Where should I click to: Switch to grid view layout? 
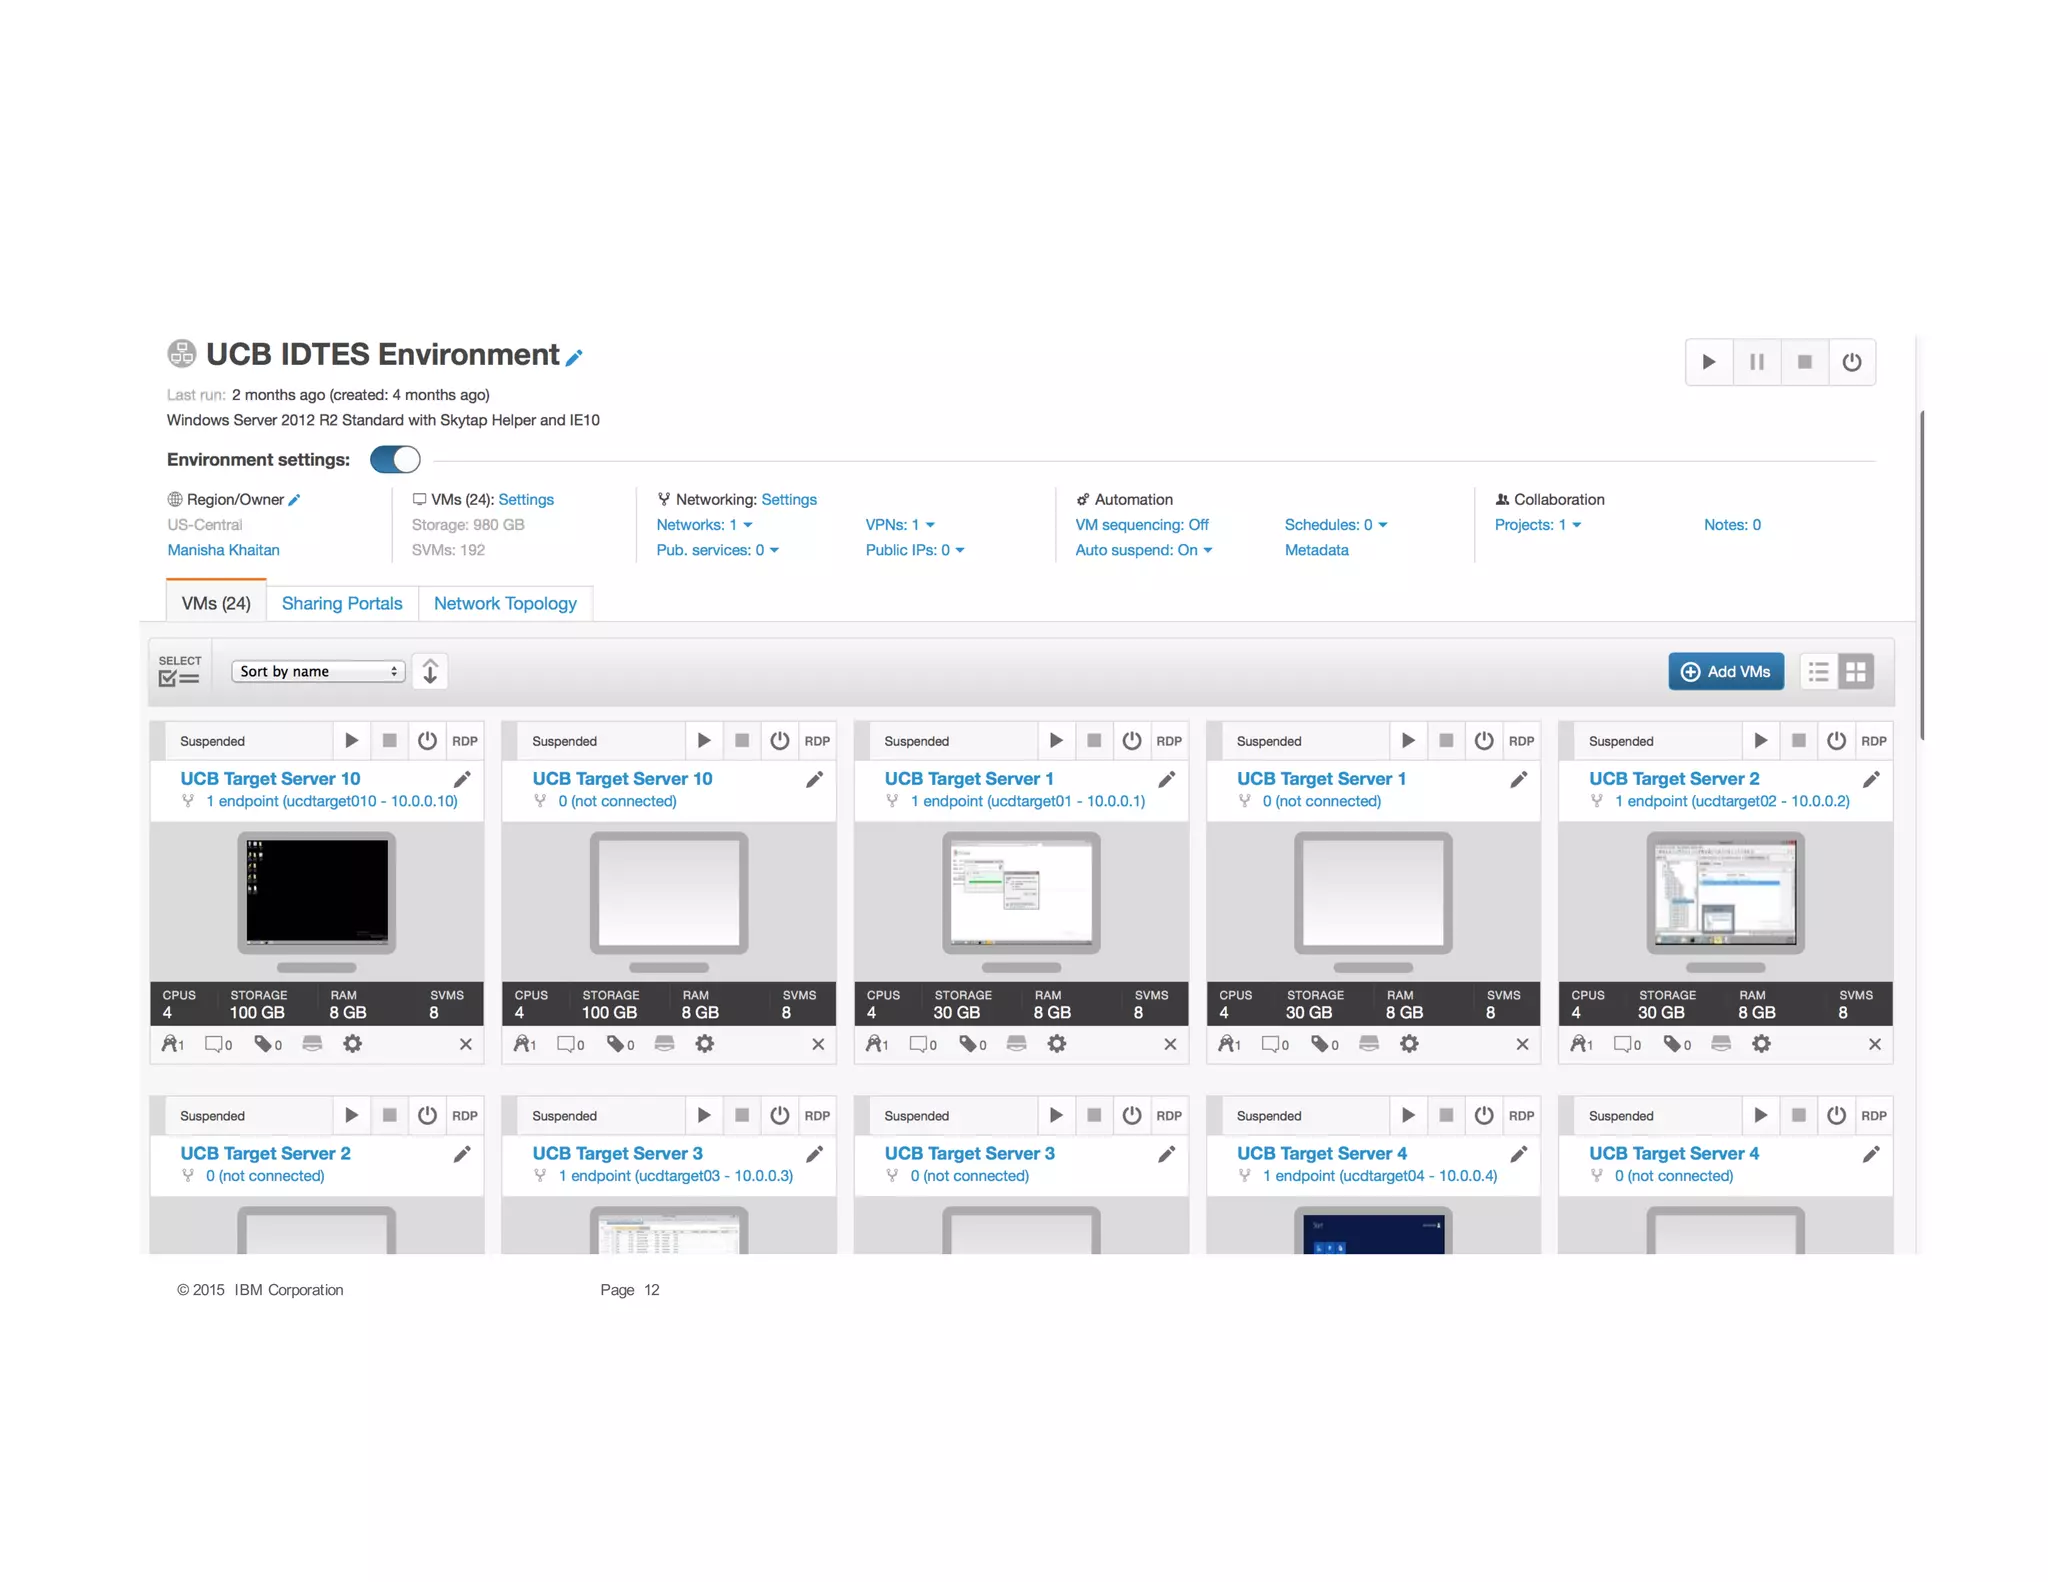click(1856, 671)
